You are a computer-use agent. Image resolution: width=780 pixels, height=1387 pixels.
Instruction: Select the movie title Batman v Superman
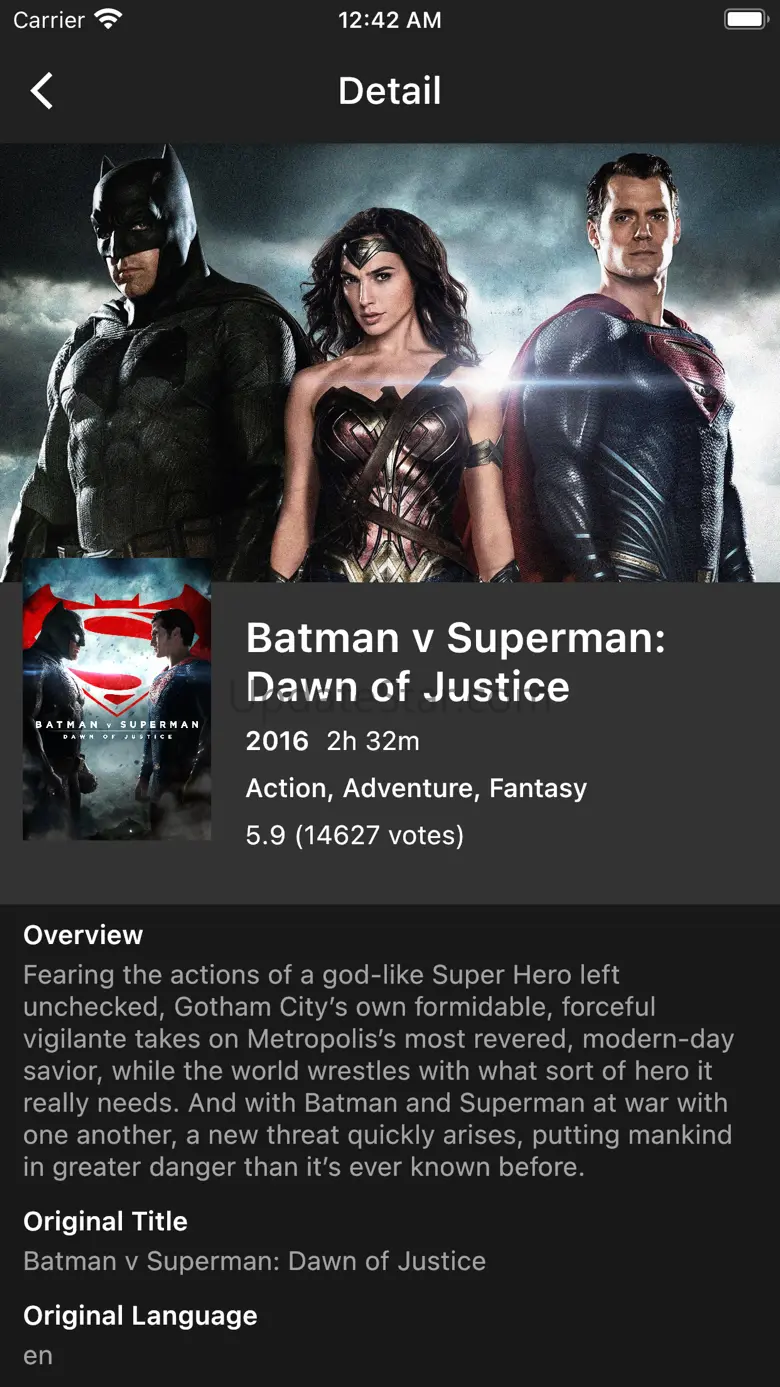456,662
